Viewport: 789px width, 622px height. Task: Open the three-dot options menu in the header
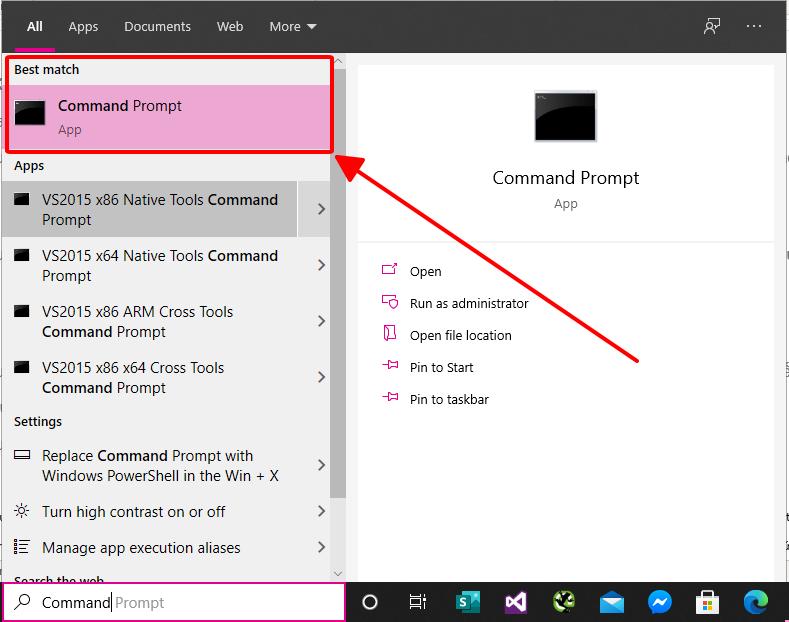pos(754,26)
